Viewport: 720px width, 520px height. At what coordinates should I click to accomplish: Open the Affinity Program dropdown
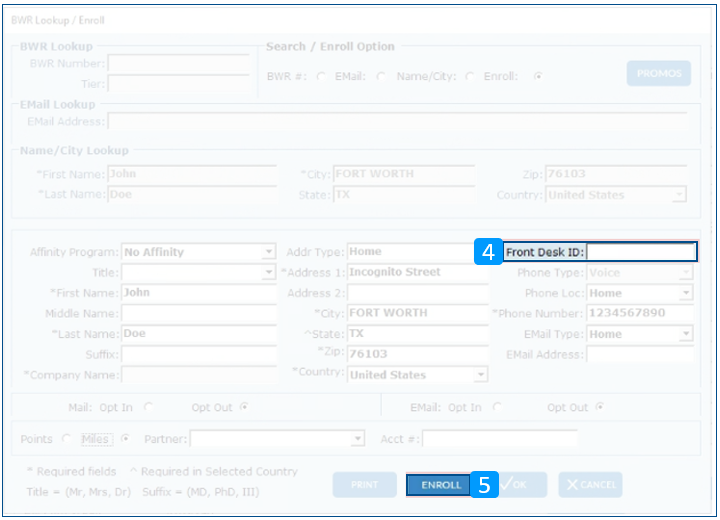tap(269, 253)
